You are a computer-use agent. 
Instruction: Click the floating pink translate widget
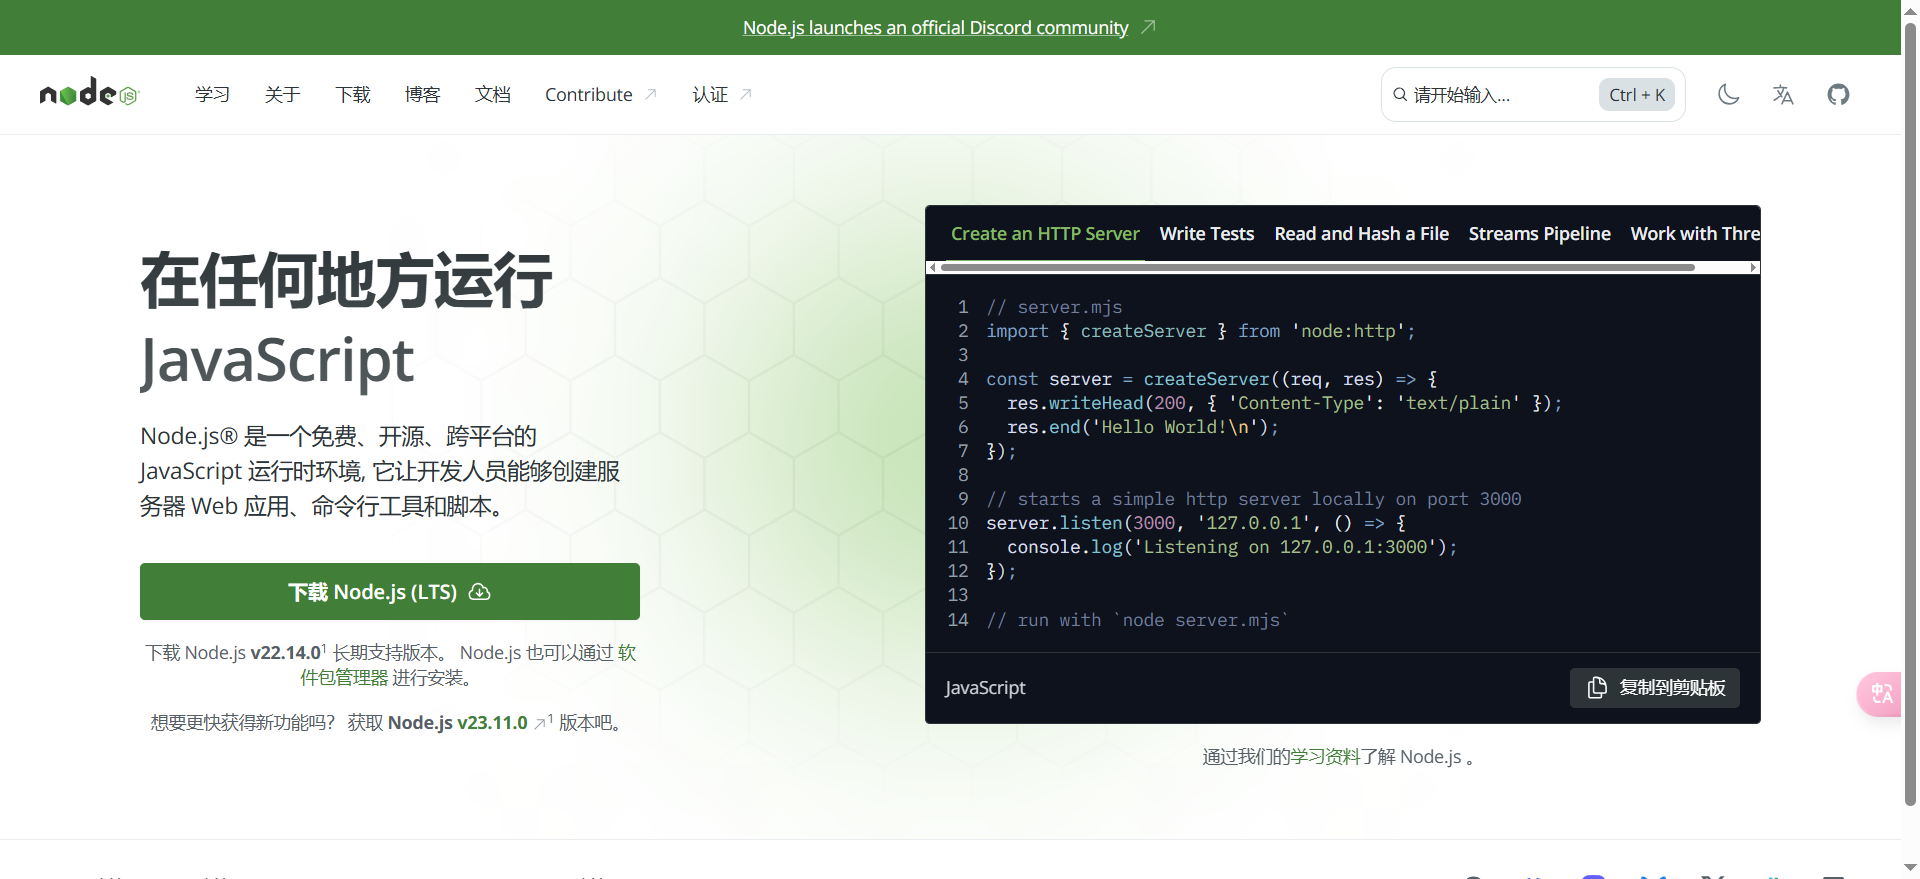point(1880,694)
